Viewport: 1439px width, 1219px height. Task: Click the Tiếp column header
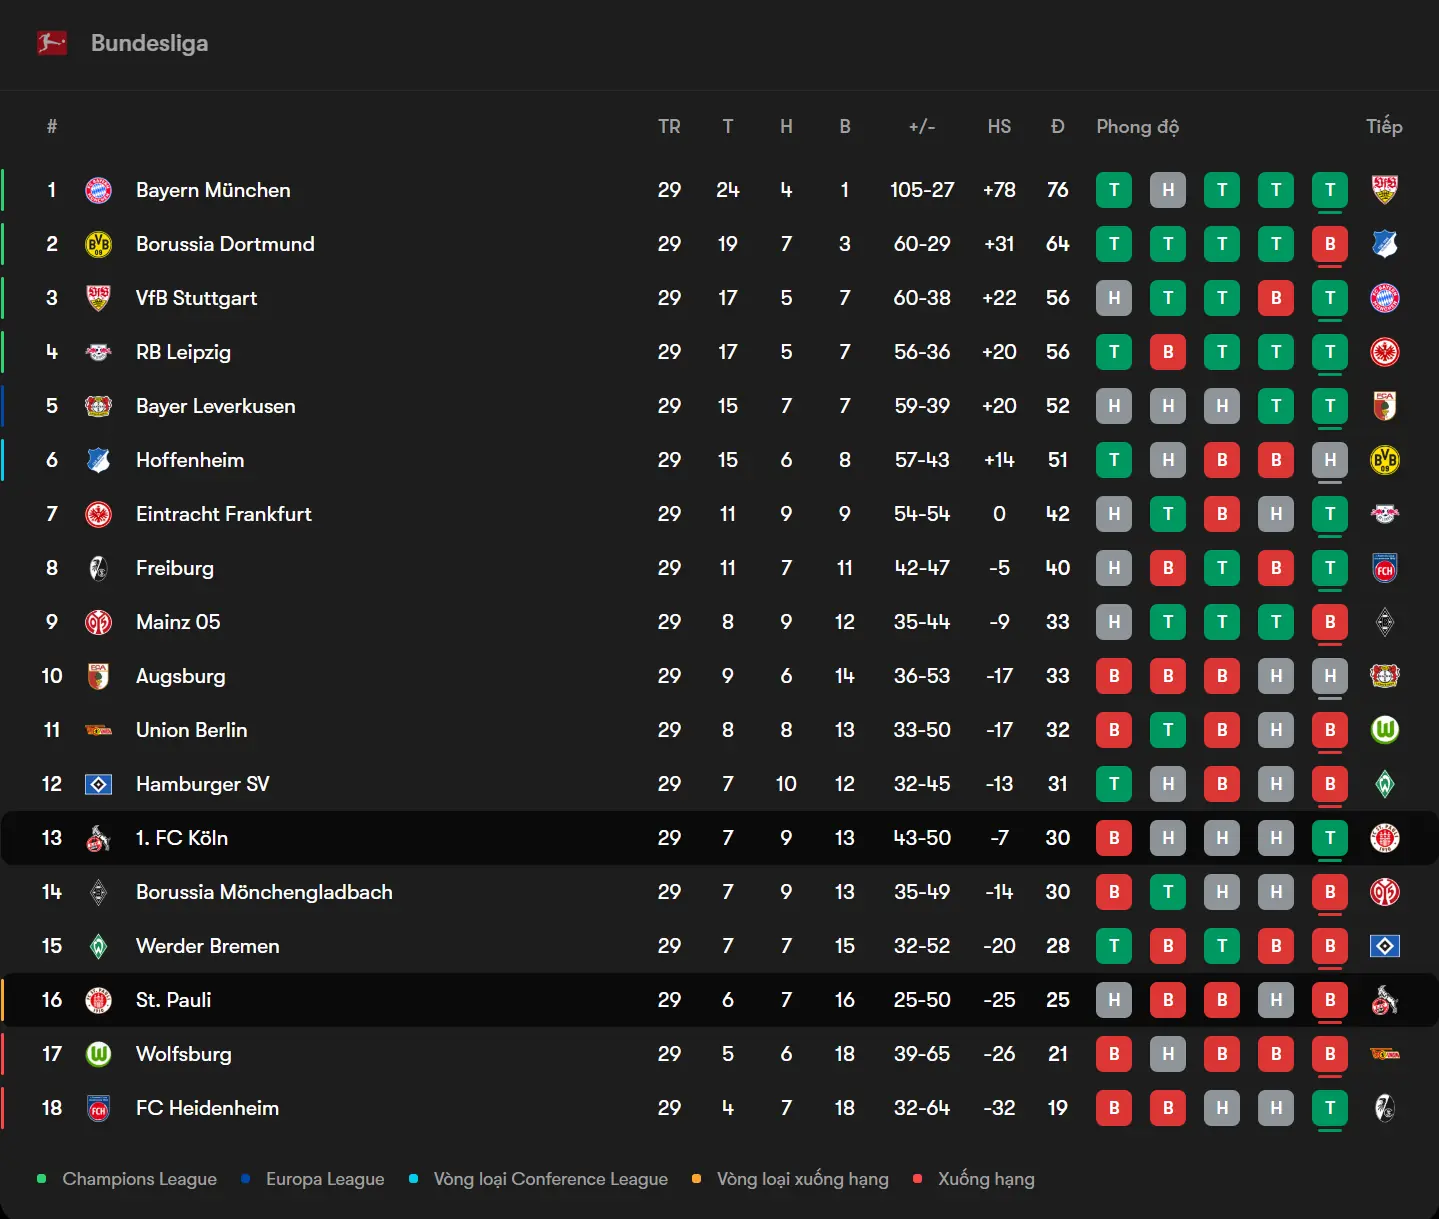[x=1384, y=127]
